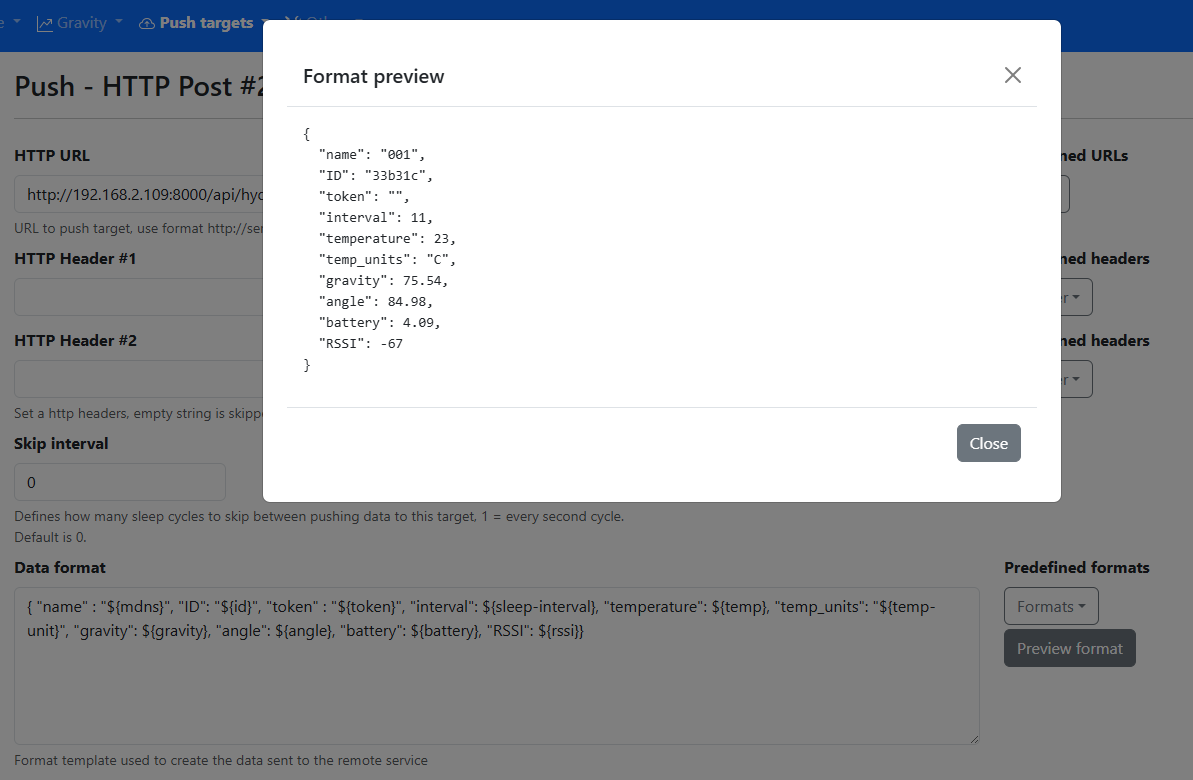Click the Format preview dialog title
Viewport: 1193px width, 780px height.
(x=373, y=76)
